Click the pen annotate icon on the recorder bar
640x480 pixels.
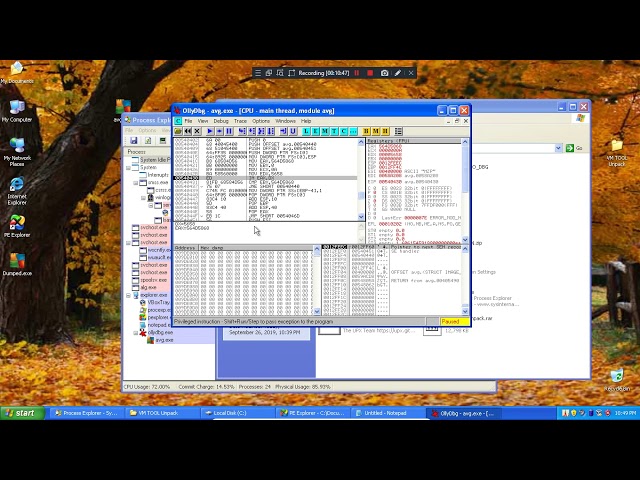(398, 73)
